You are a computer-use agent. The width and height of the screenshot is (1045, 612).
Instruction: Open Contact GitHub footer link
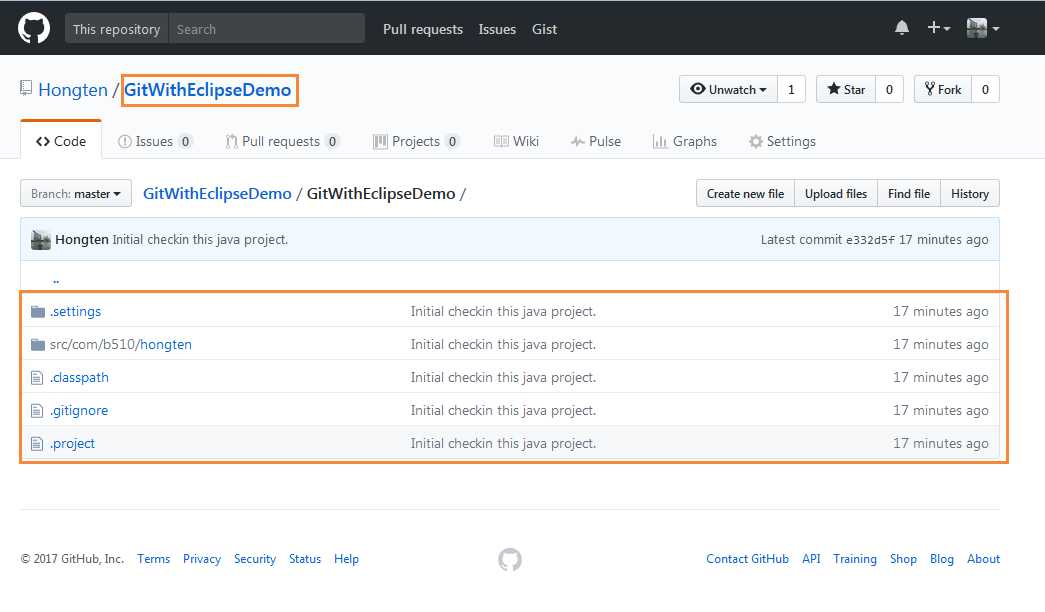pos(747,559)
